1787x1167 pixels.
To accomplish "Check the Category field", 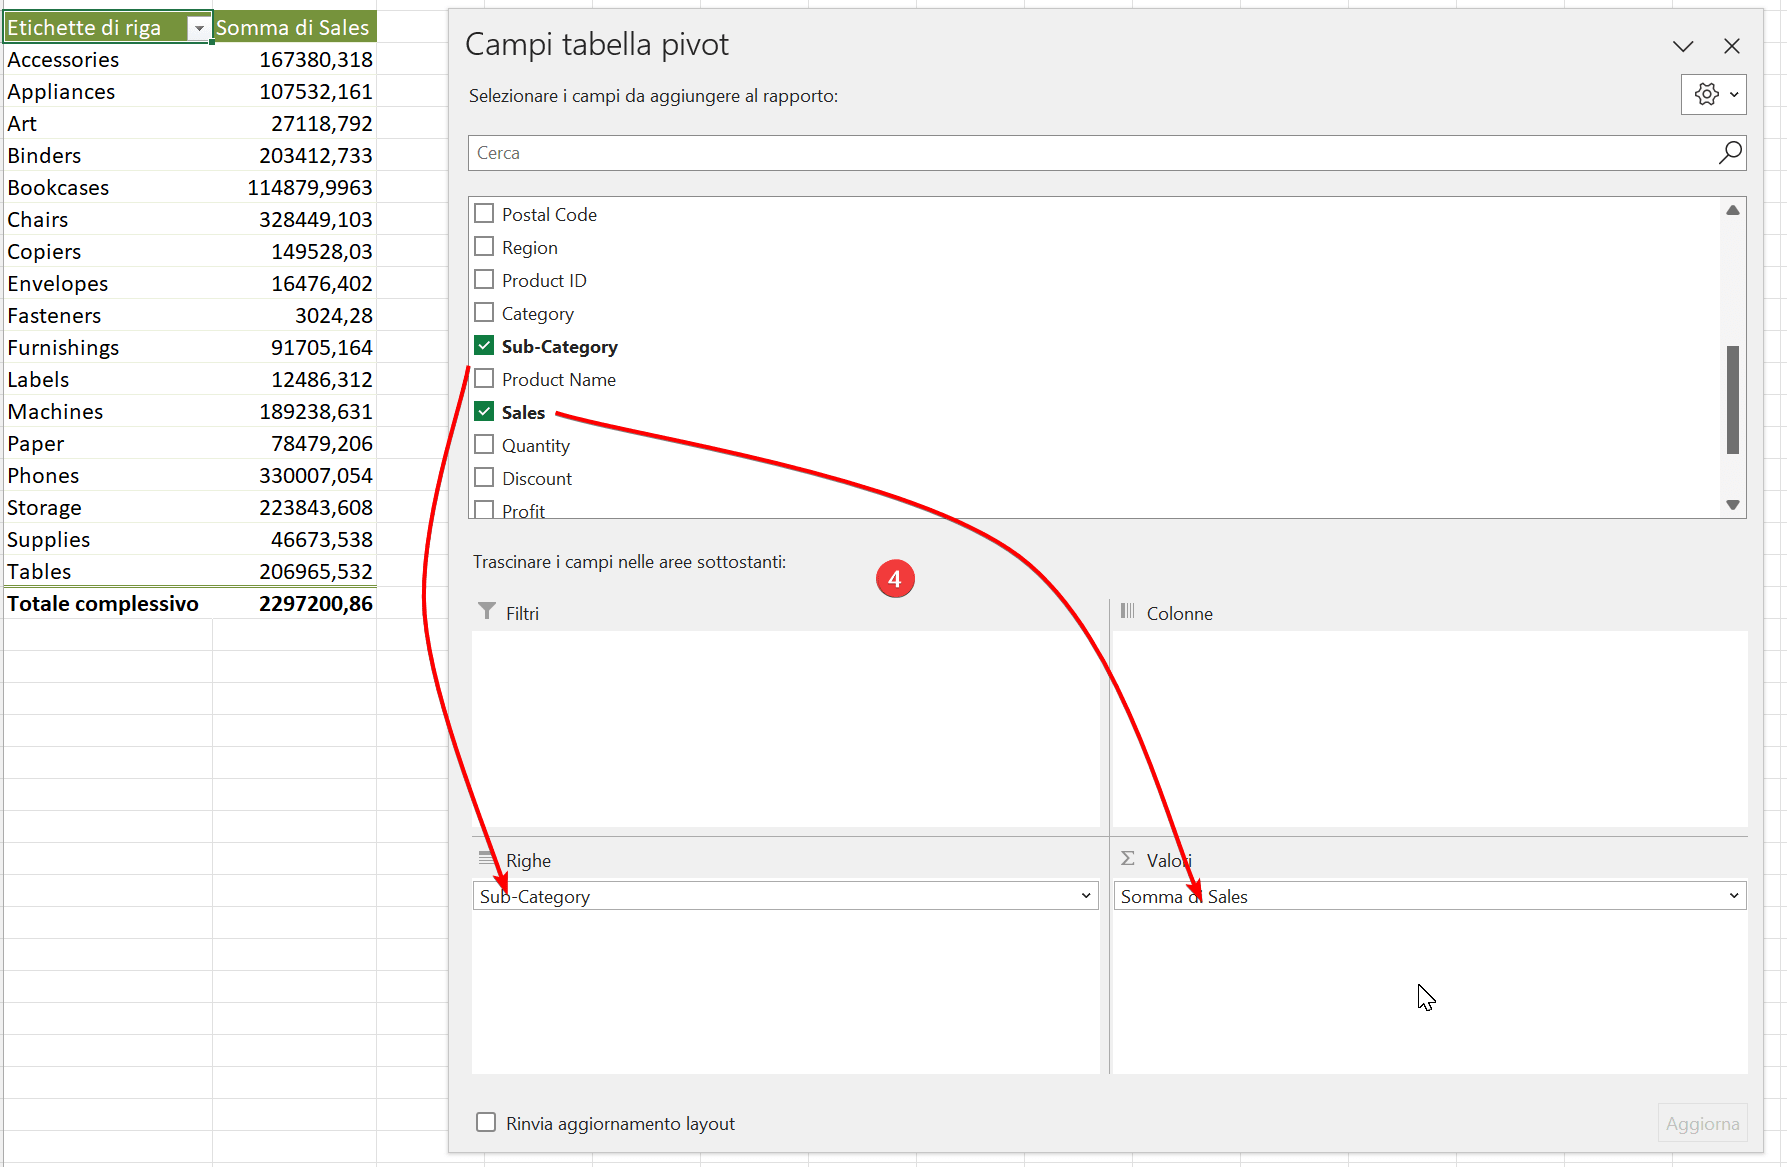I will point(484,313).
